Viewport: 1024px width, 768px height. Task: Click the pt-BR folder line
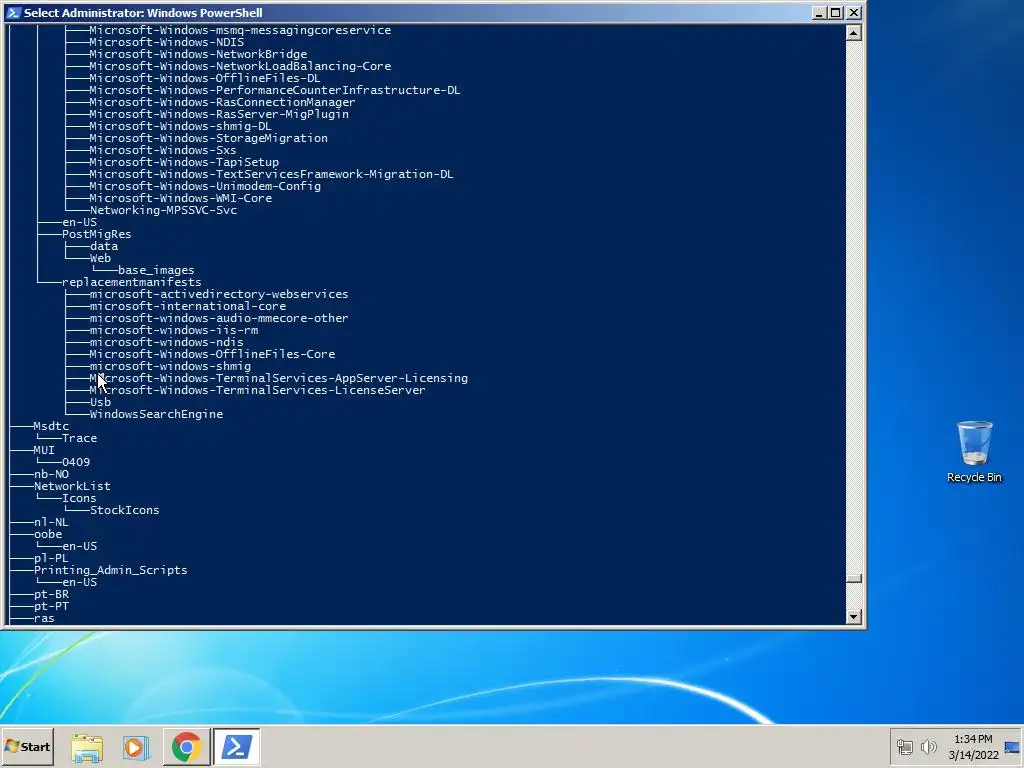[51, 594]
